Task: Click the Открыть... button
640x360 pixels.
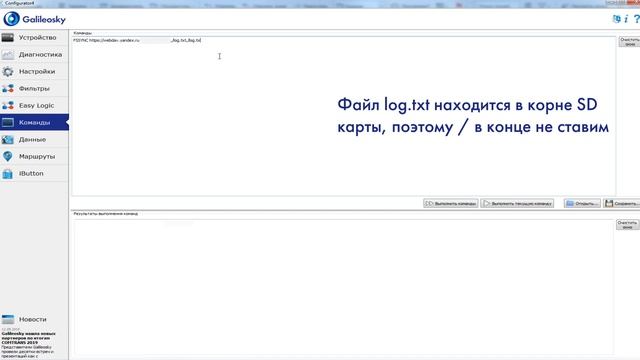Action: pyautogui.click(x=582, y=203)
